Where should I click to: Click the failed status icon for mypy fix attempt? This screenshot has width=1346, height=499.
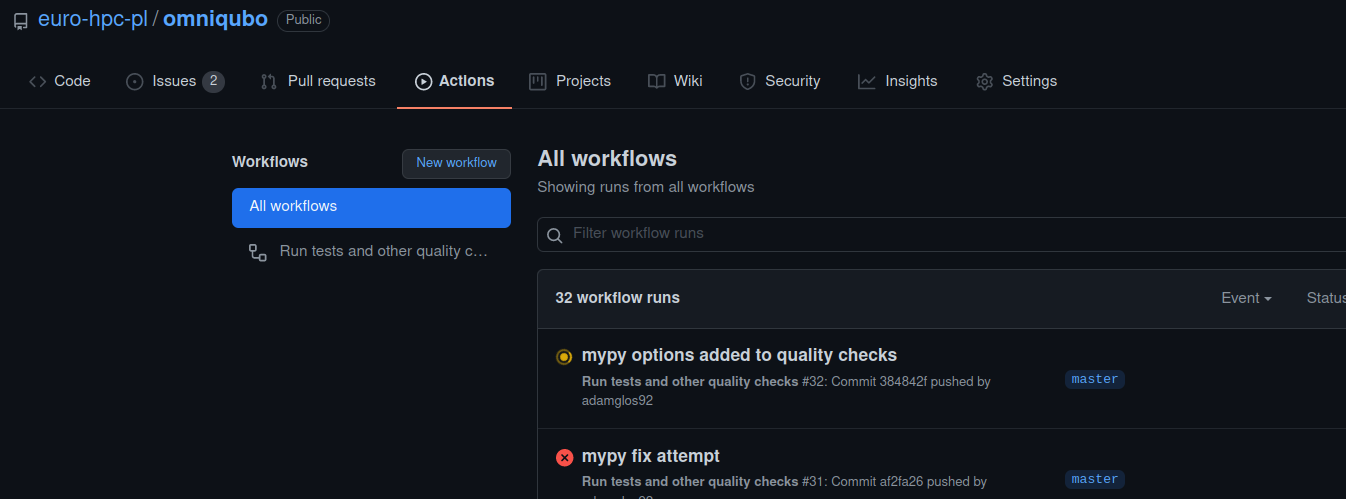(x=564, y=458)
